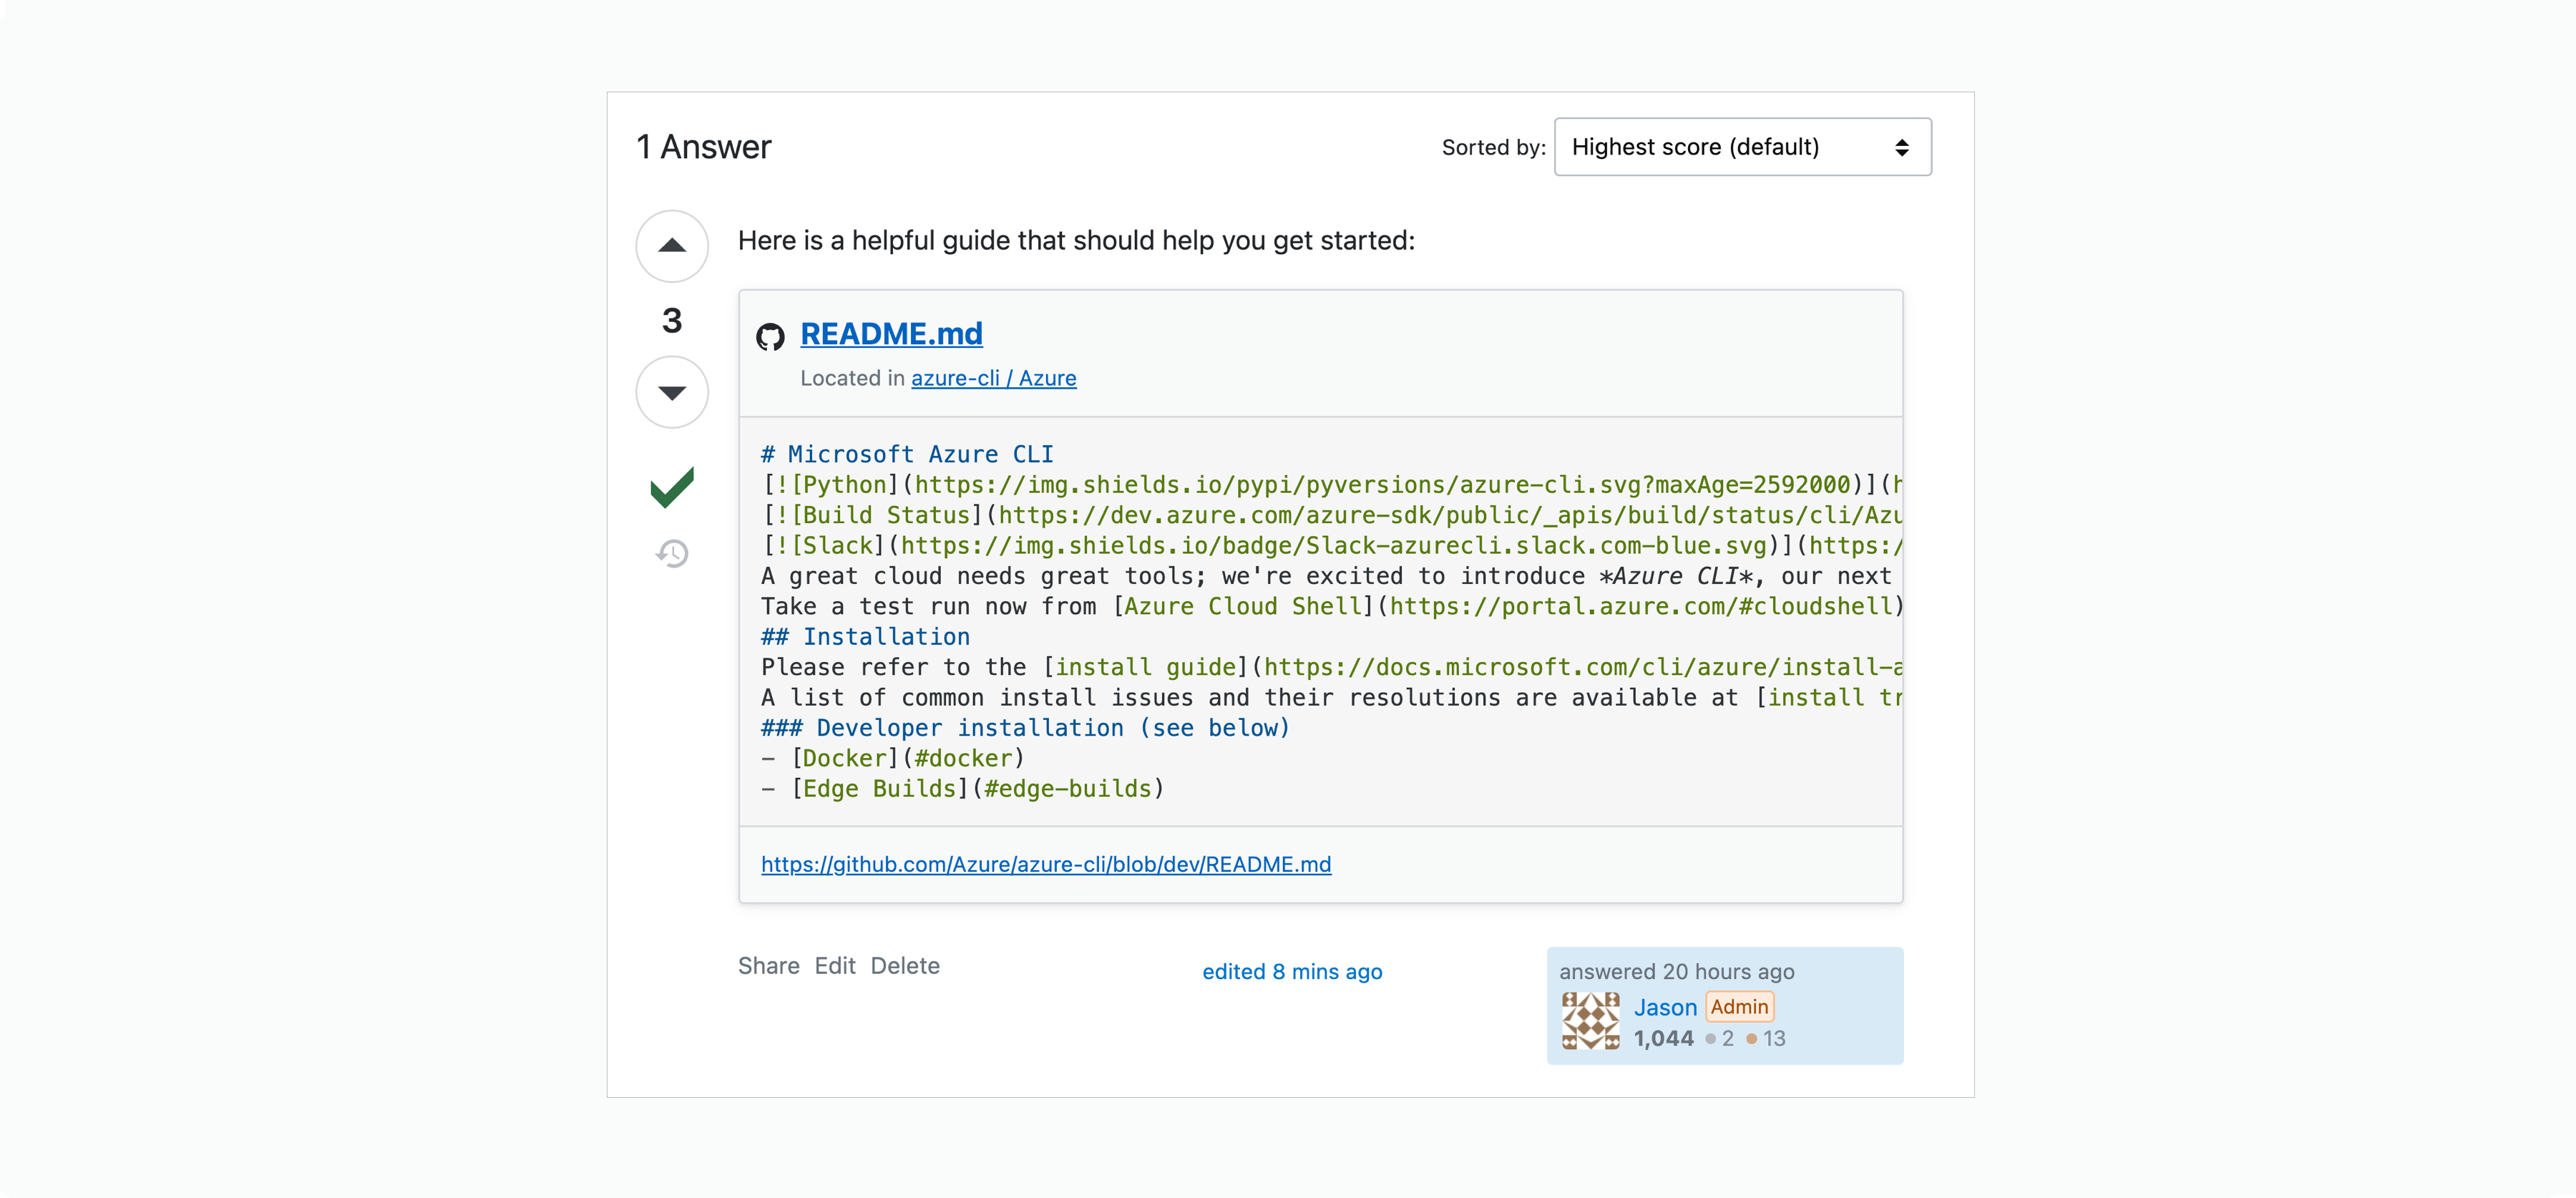The width and height of the screenshot is (2576, 1198).
Task: Click the Build Status badge code line
Action: click(1331, 515)
